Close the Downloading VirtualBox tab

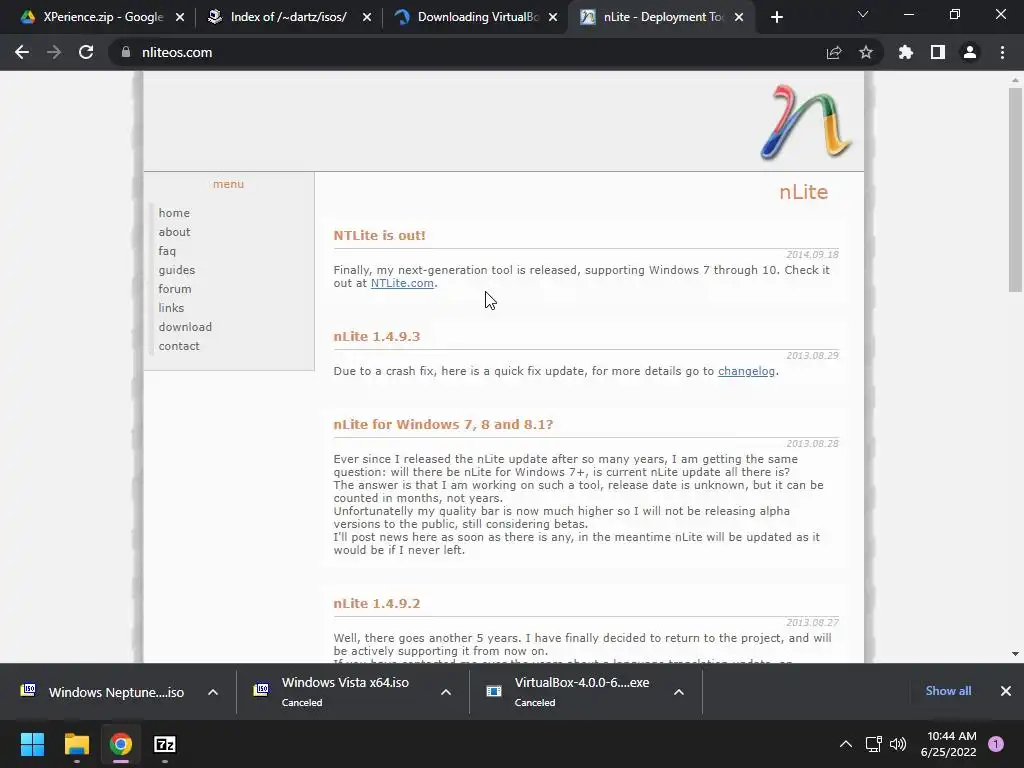[553, 18]
